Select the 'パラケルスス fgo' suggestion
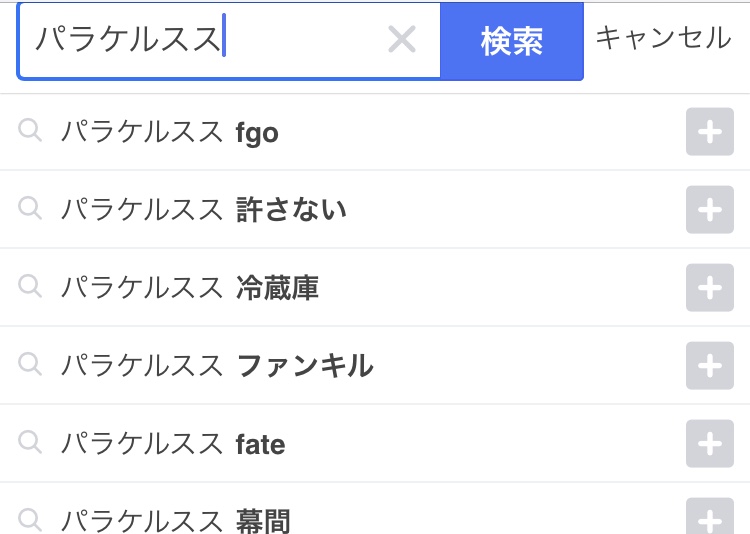The height and width of the screenshot is (534, 750). tap(170, 133)
